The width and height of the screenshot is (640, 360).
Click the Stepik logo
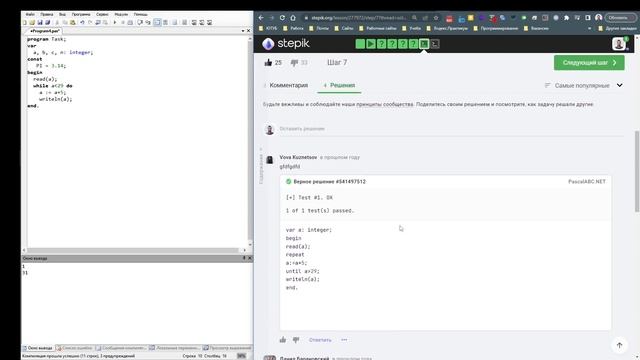click(x=286, y=43)
